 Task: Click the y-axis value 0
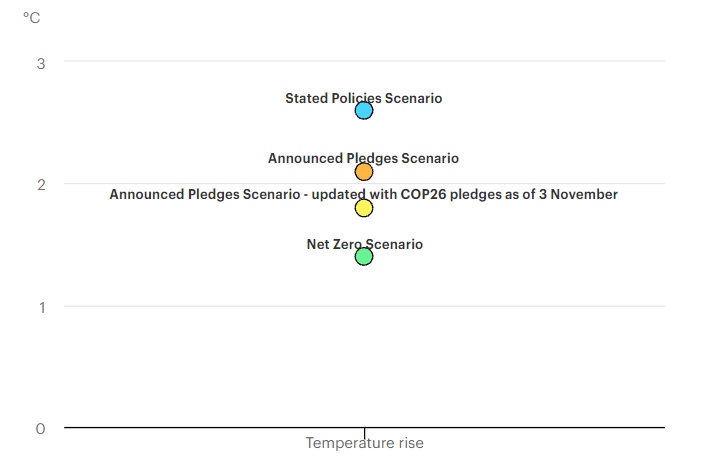41,429
